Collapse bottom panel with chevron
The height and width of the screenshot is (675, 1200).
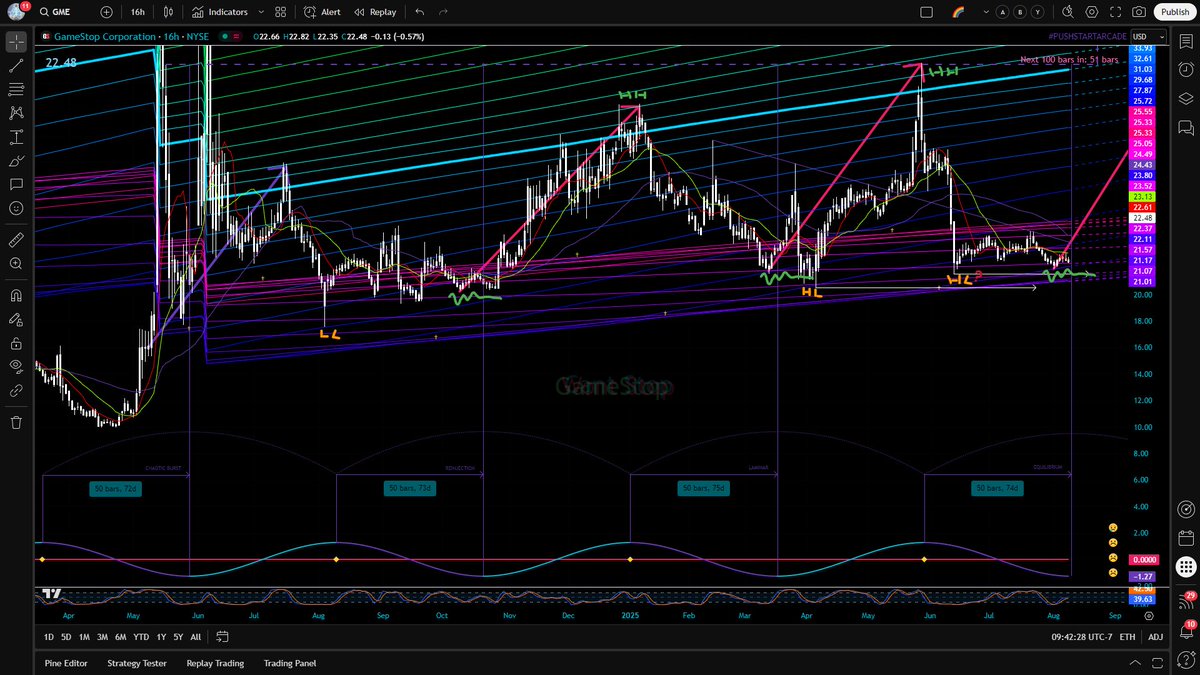pos(1134,663)
